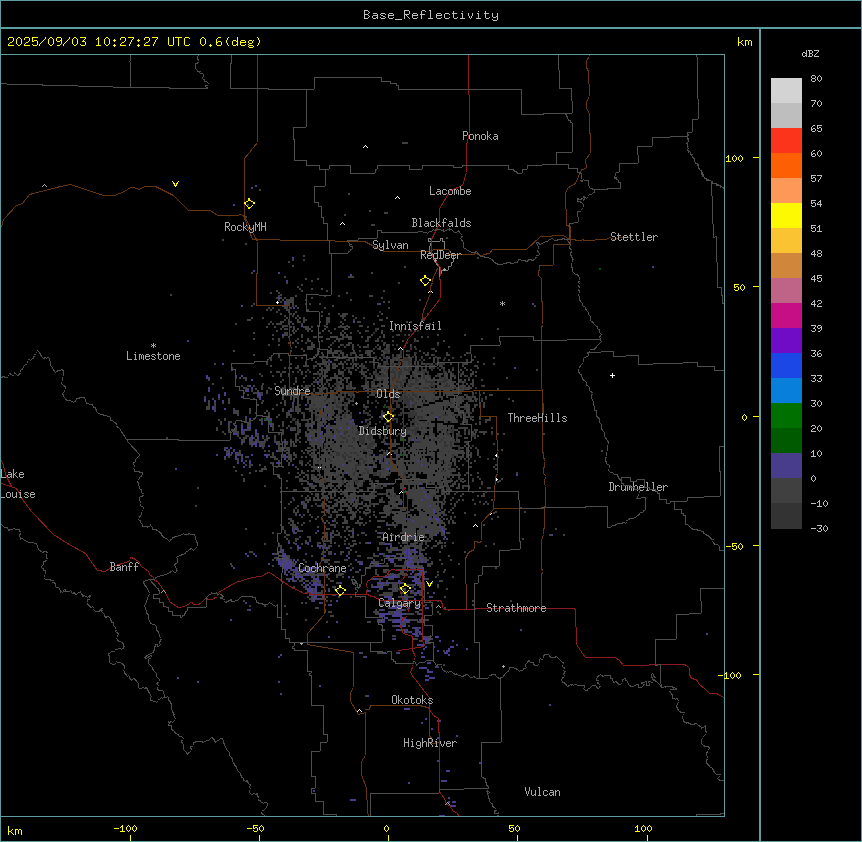Screen dimensions: 862x842
Task: Select the blue swatch between 36 and 33 dBZ
Action: tap(786, 366)
